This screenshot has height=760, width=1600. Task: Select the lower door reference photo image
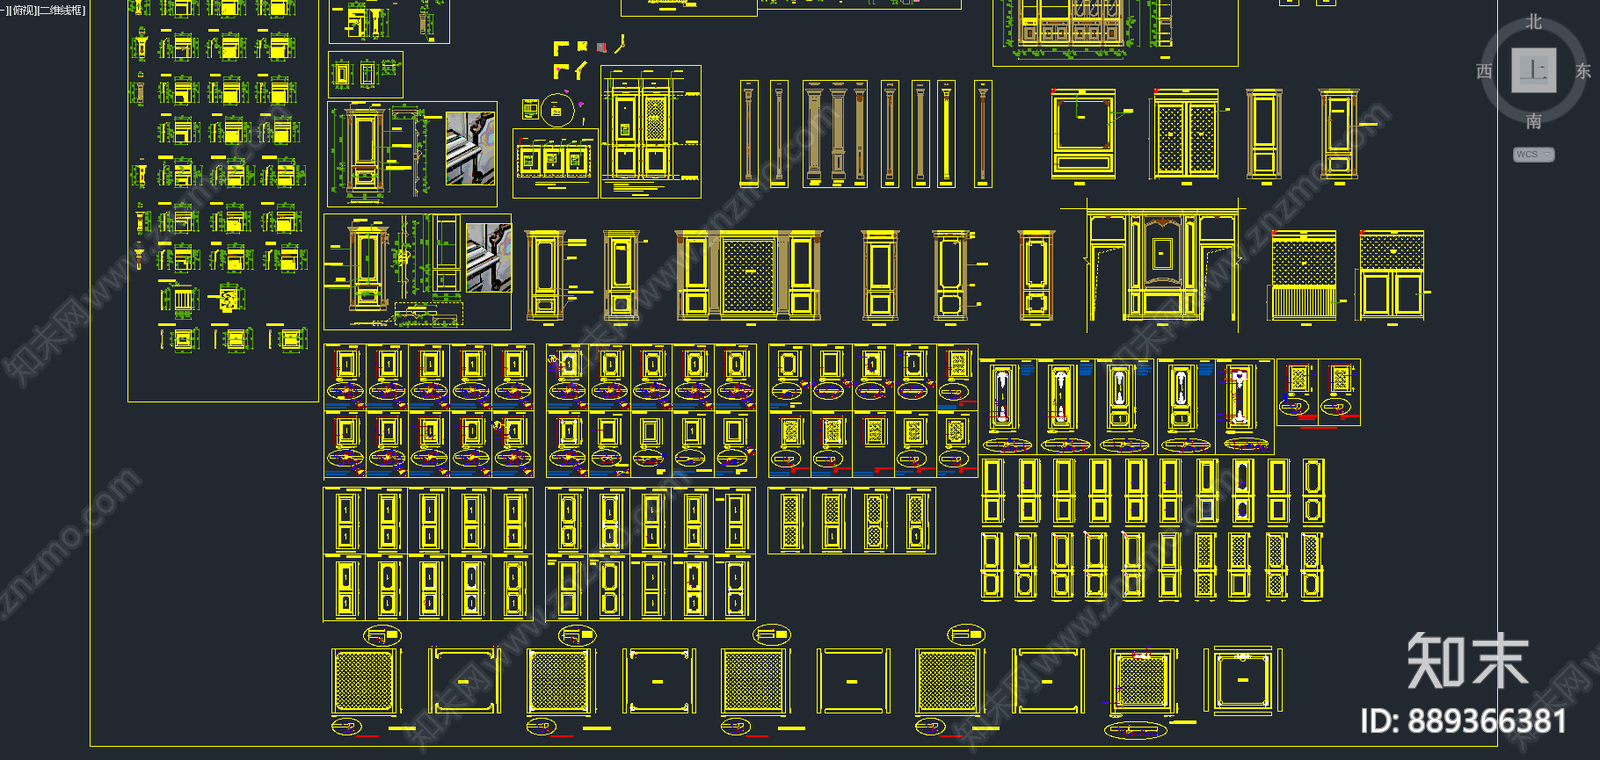(x=488, y=257)
